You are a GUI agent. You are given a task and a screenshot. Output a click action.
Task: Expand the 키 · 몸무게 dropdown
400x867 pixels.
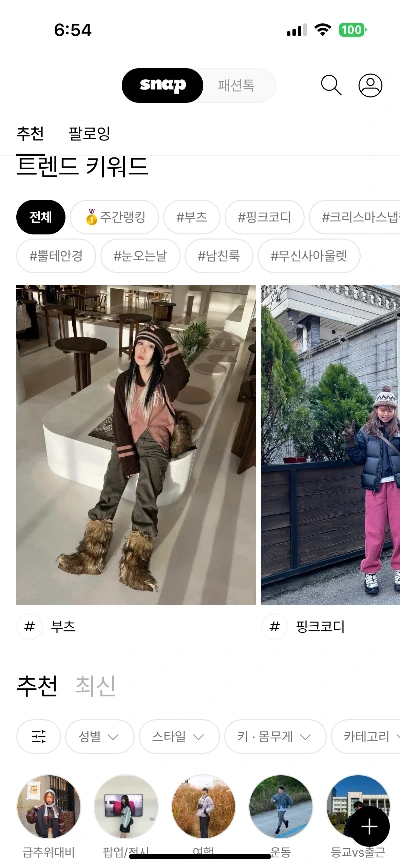pos(275,737)
